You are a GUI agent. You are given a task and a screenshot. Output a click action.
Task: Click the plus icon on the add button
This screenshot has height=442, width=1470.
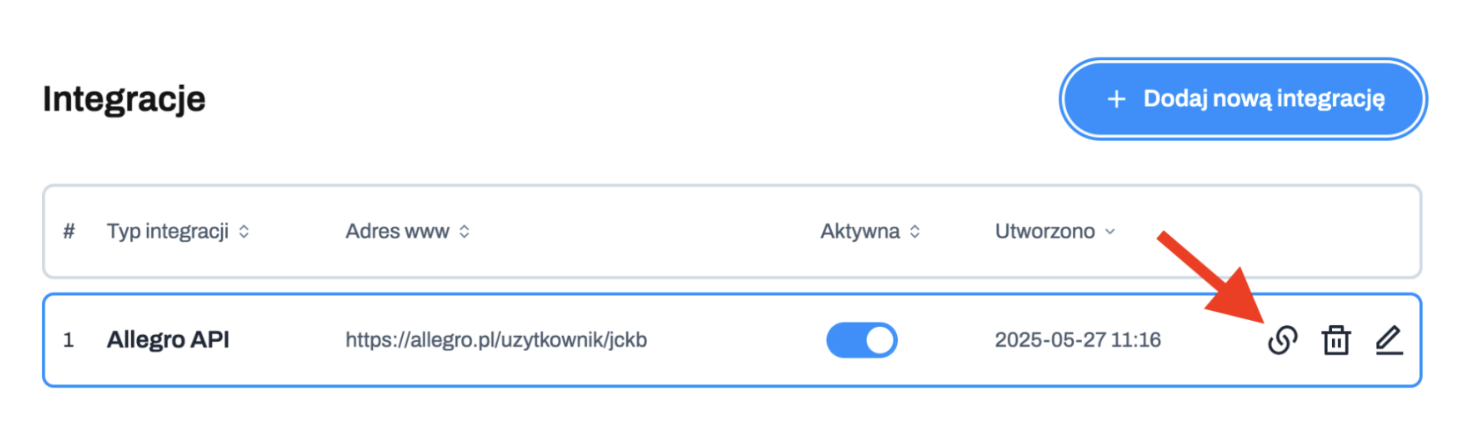pyautogui.click(x=1117, y=99)
